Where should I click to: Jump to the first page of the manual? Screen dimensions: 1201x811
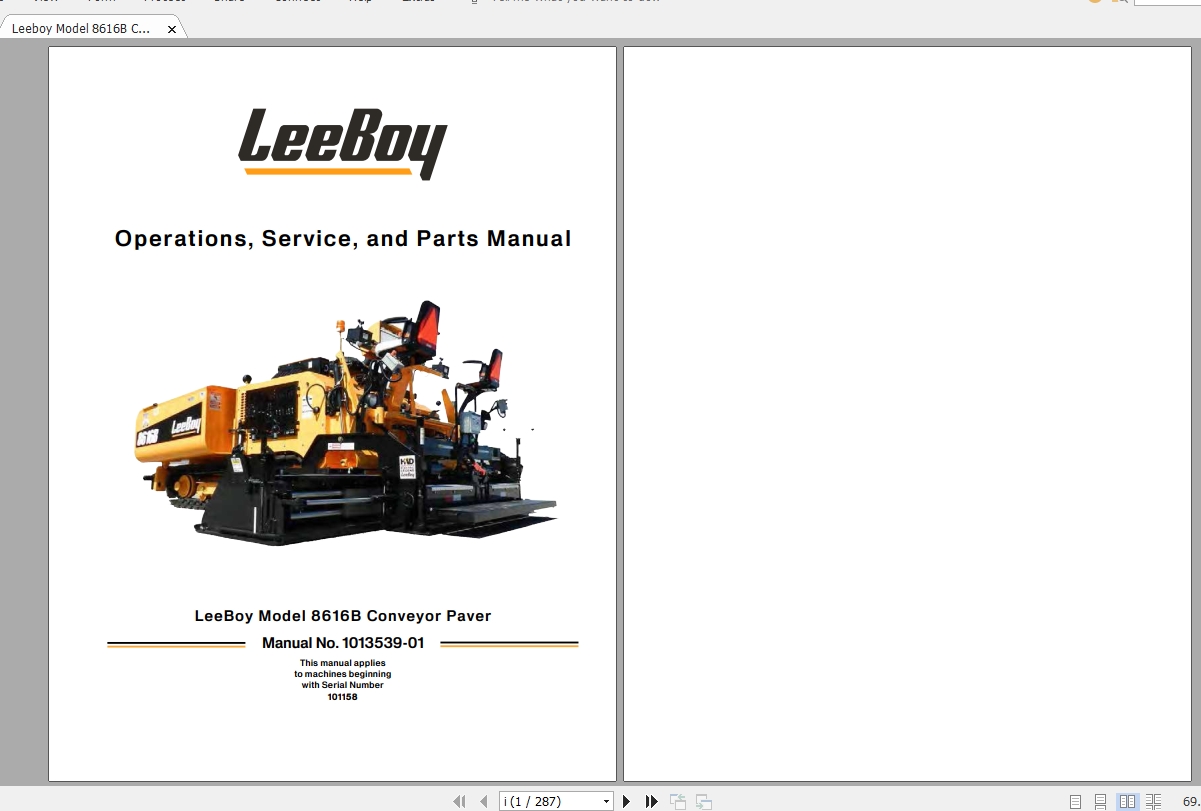click(459, 800)
